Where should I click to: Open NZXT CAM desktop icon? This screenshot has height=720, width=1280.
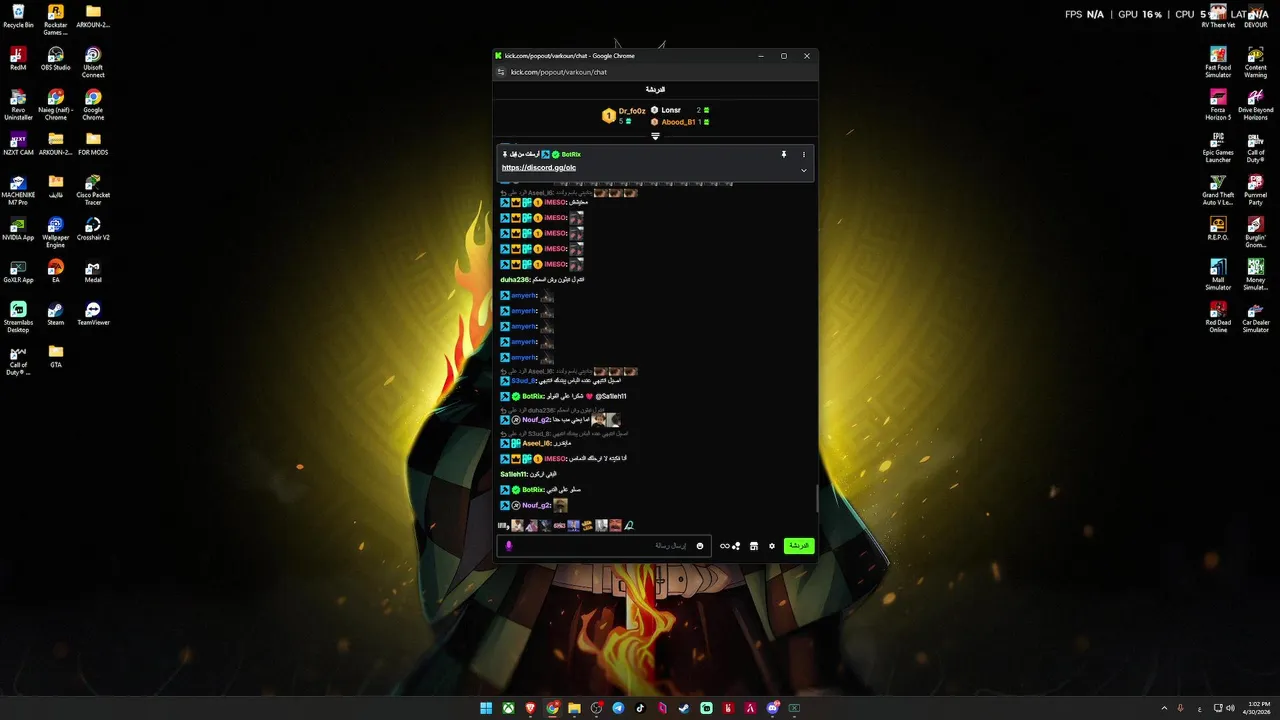[x=18, y=144]
